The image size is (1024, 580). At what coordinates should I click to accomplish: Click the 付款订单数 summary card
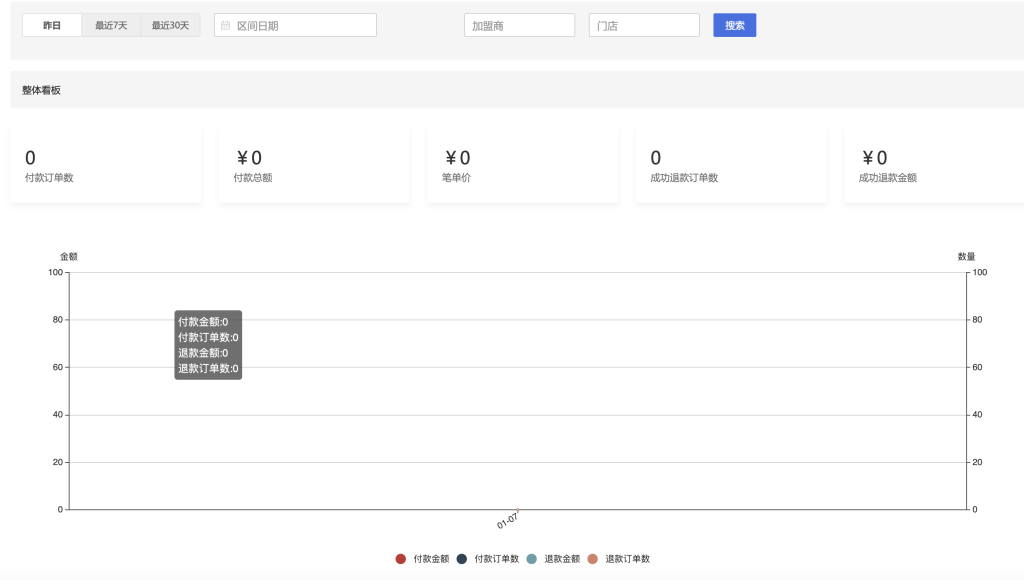pos(106,165)
